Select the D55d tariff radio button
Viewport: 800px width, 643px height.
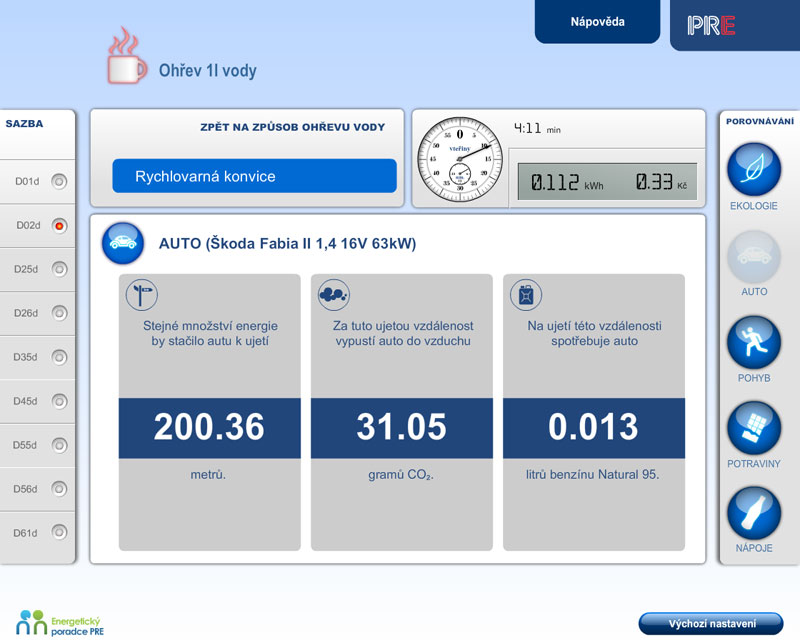59,445
